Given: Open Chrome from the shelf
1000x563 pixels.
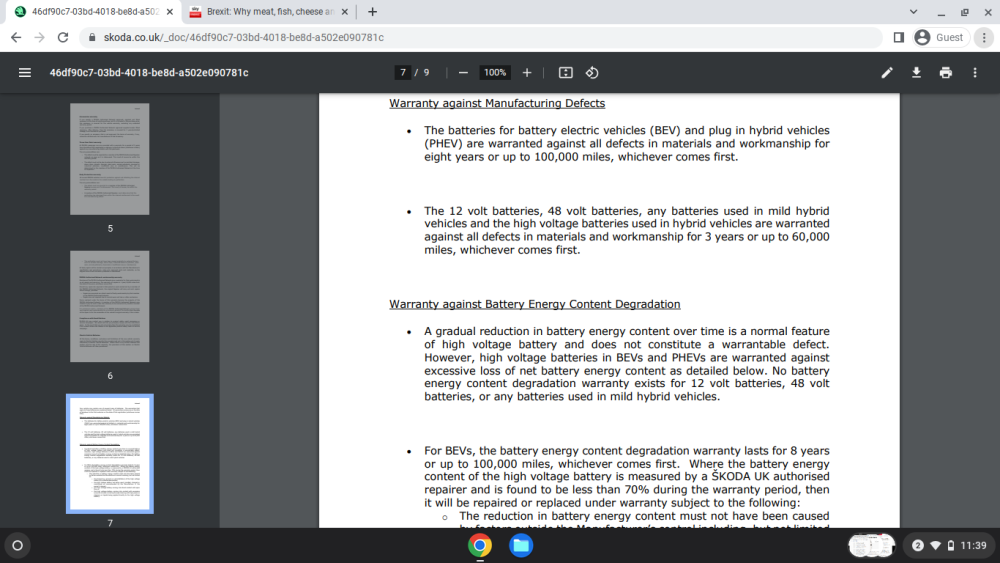Looking at the screenshot, I should coord(480,546).
